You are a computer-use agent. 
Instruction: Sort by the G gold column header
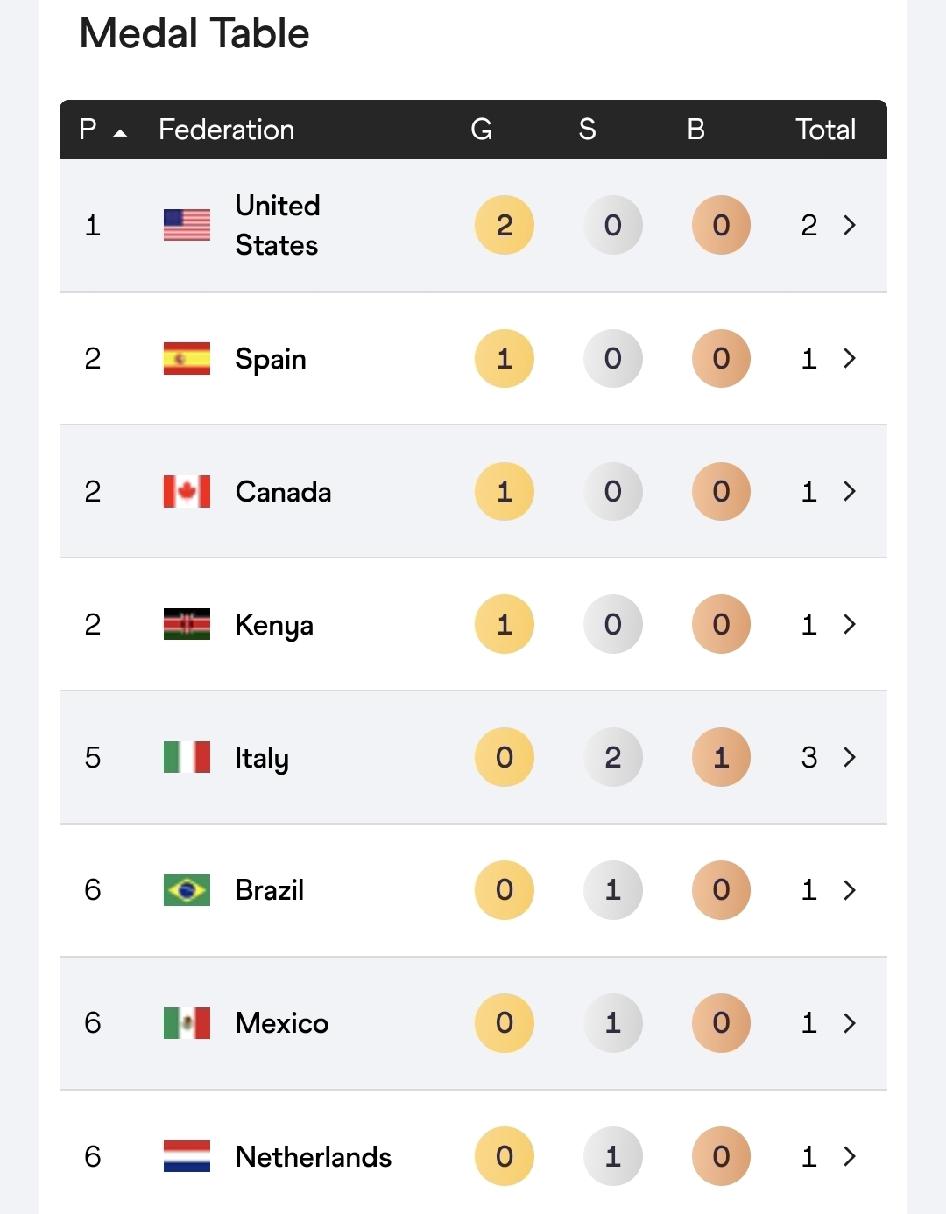coord(481,129)
